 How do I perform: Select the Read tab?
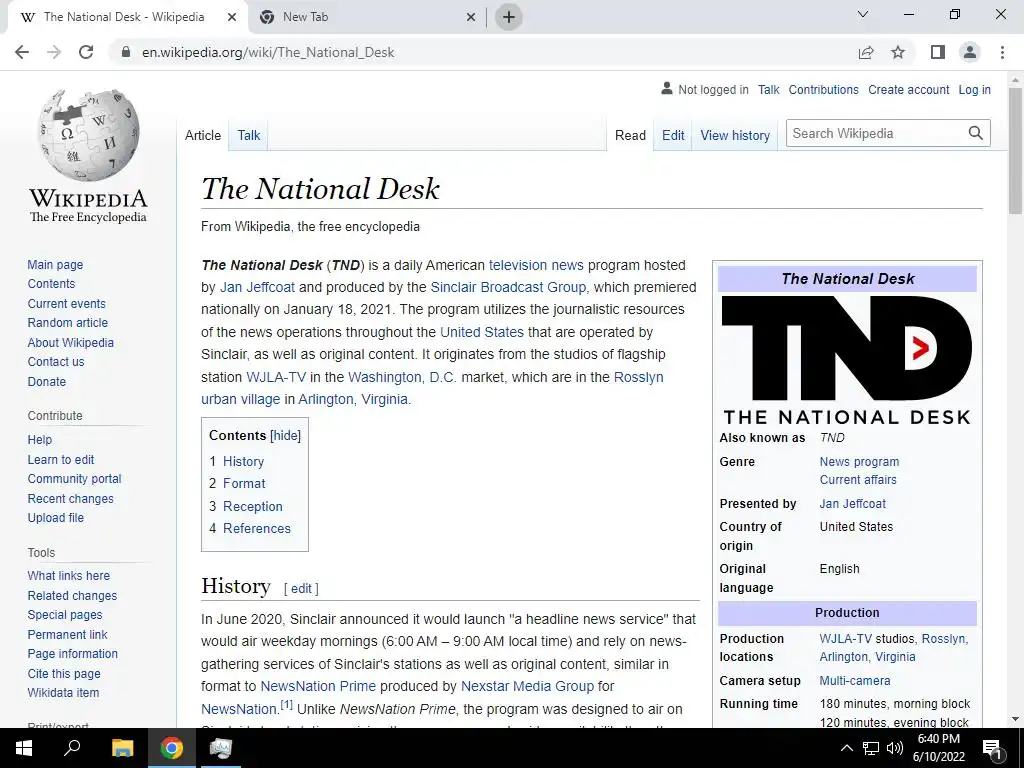[630, 135]
